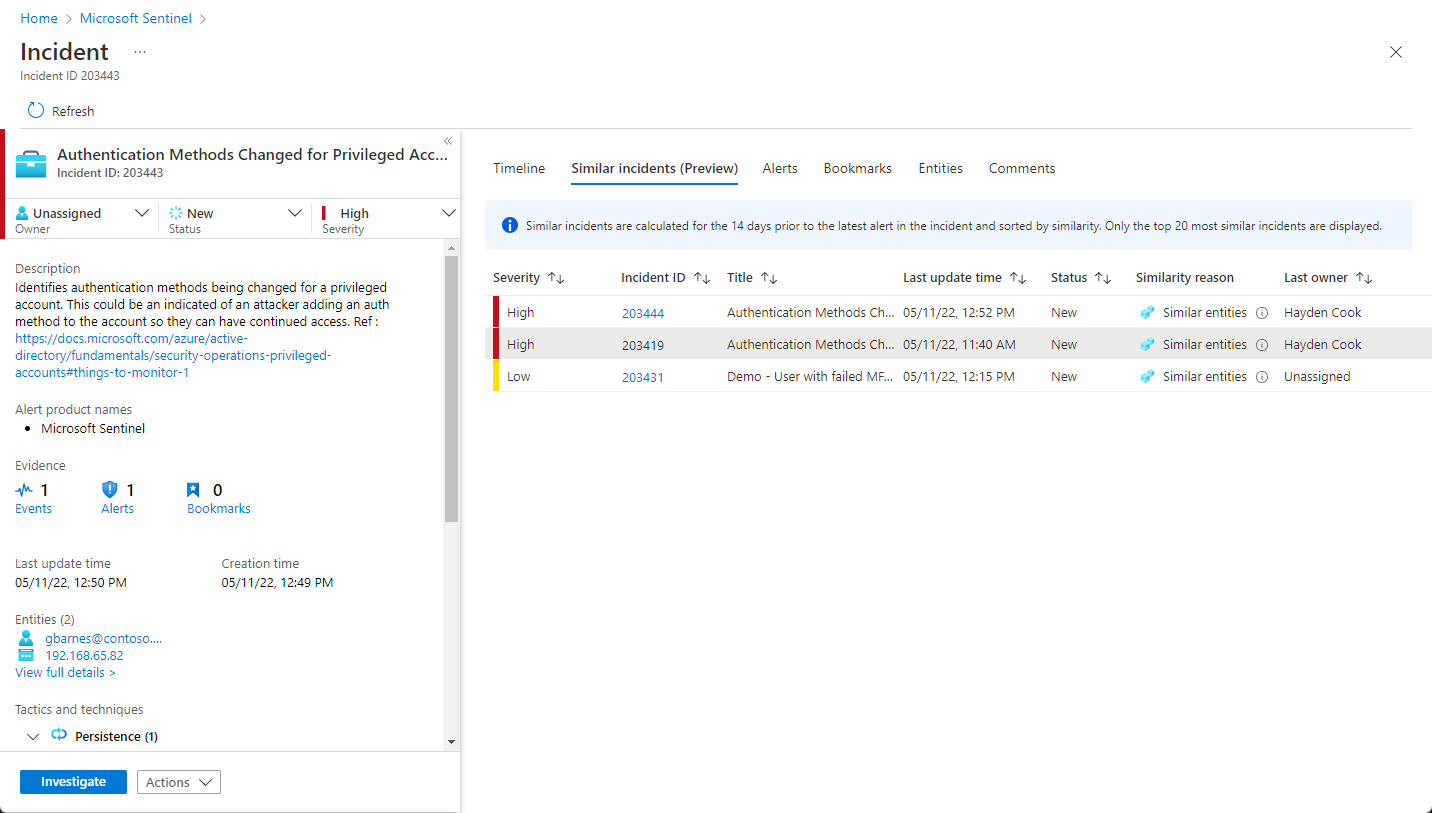Open the Comments tab
Viewport: 1432px width, 813px height.
[x=1022, y=168]
